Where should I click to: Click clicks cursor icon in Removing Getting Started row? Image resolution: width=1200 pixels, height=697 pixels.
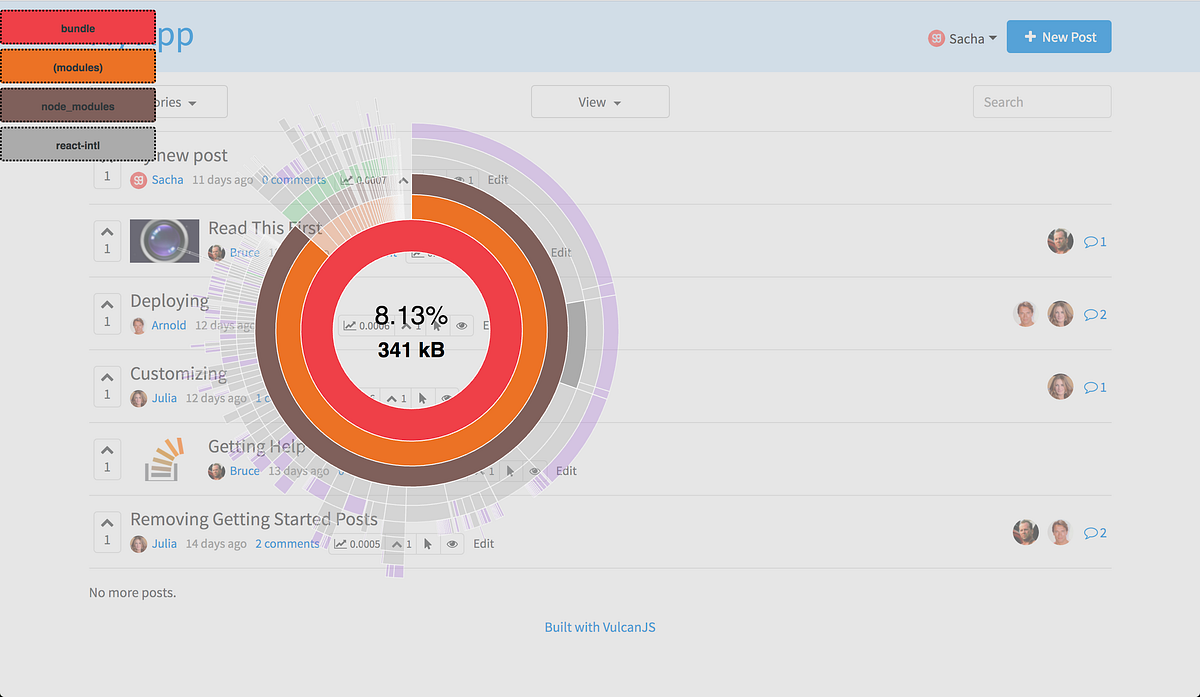(x=428, y=544)
